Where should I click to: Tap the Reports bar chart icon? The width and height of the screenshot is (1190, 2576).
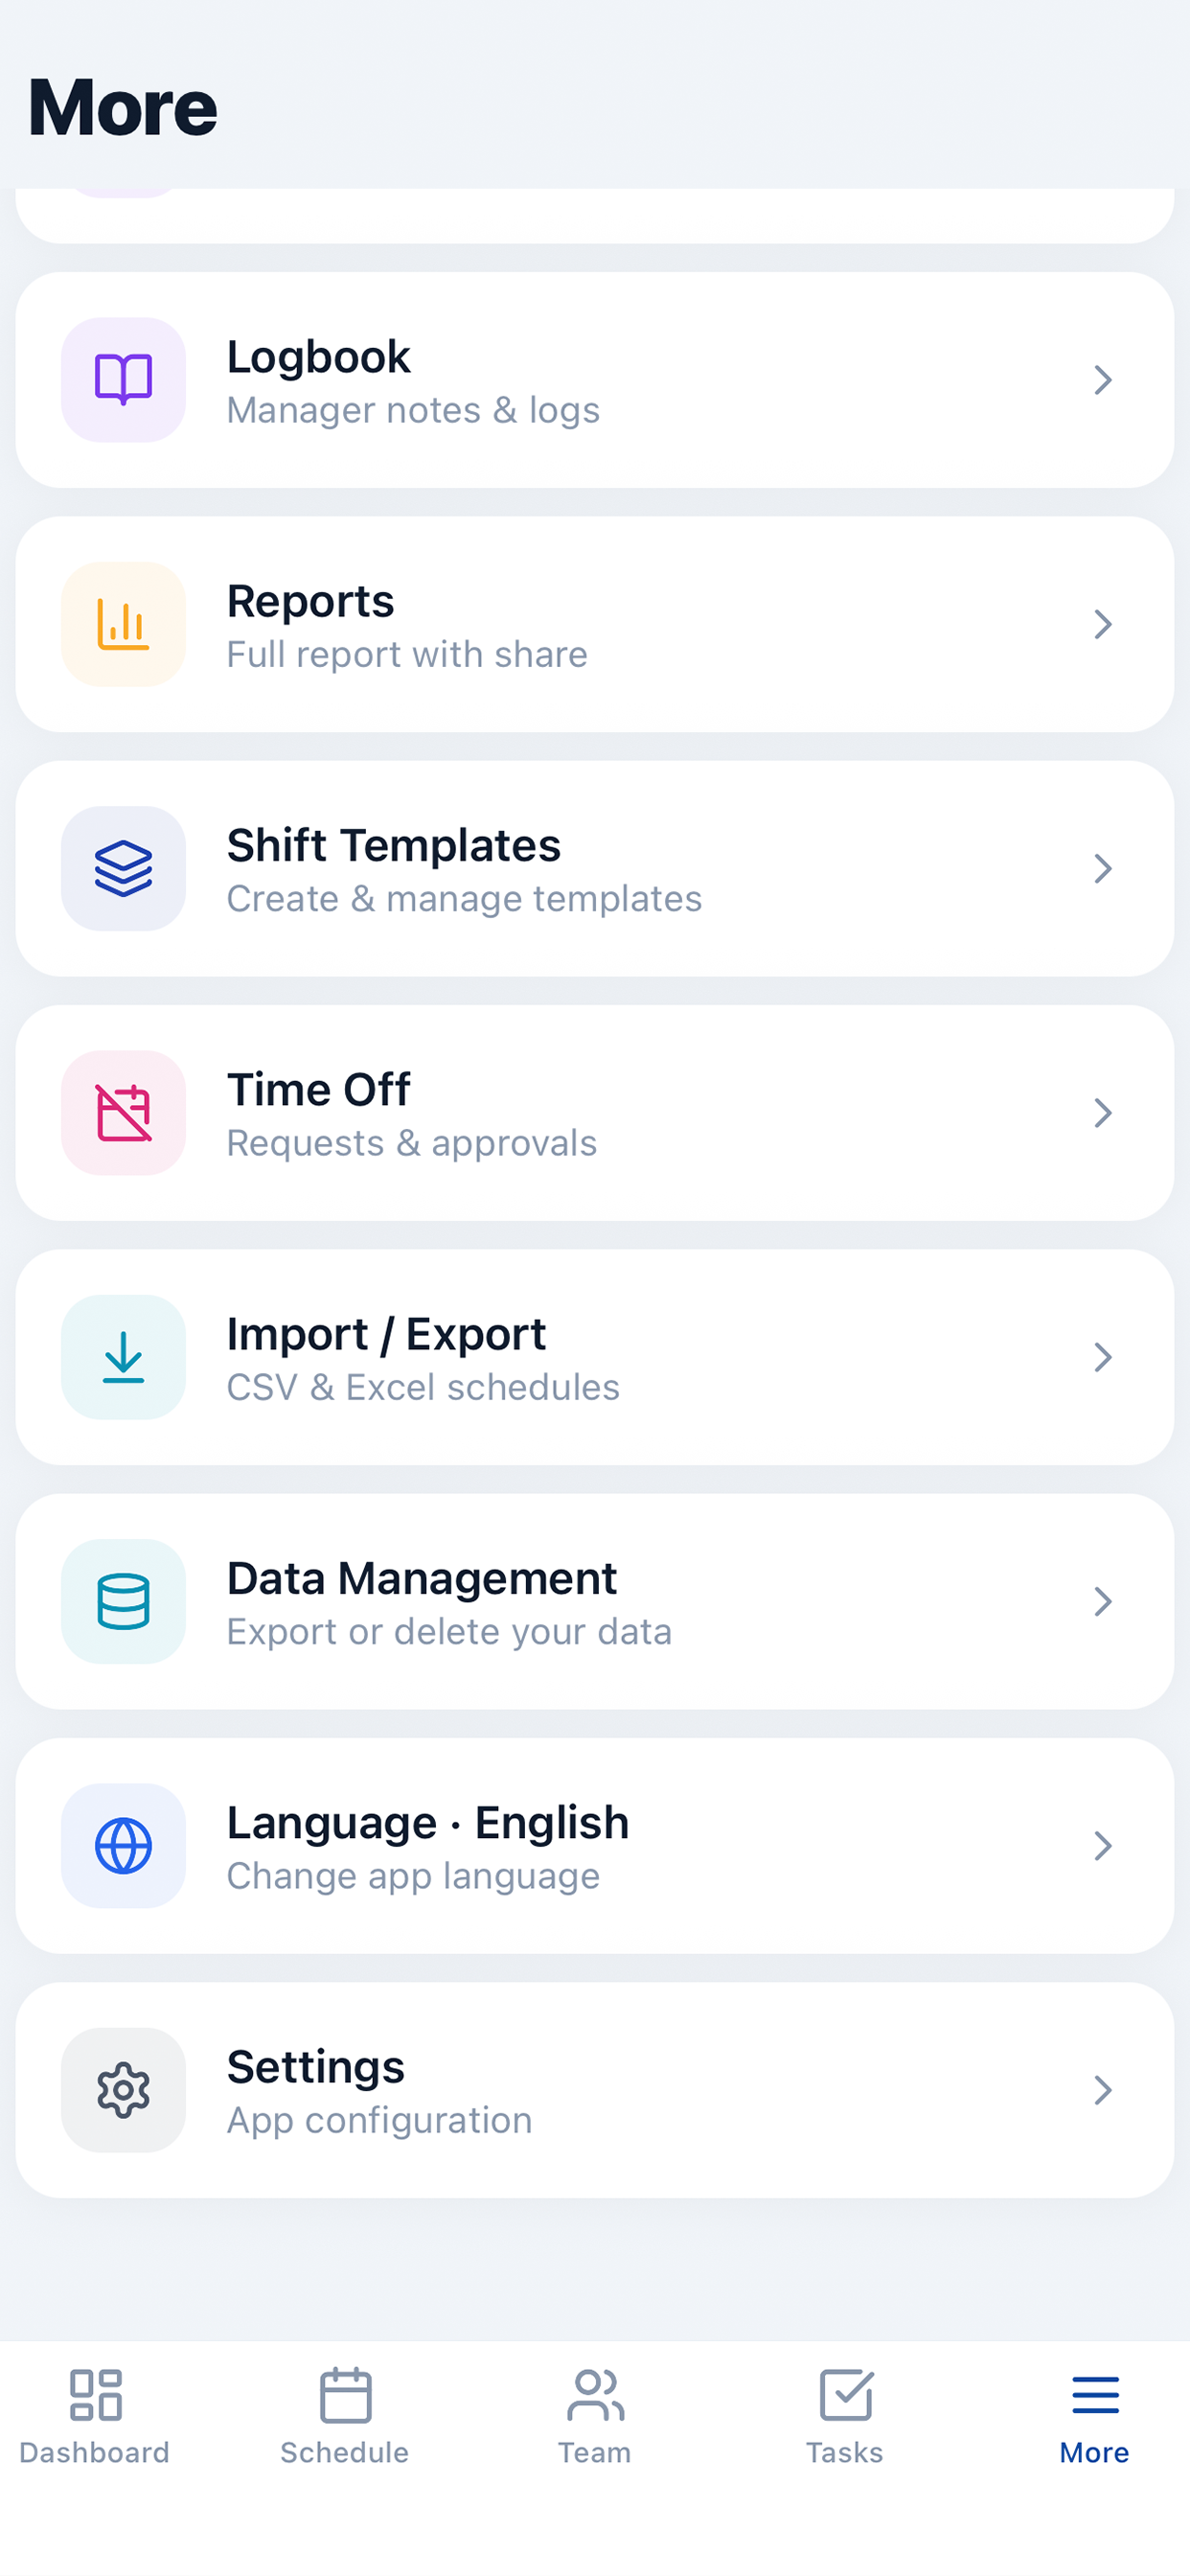(123, 624)
